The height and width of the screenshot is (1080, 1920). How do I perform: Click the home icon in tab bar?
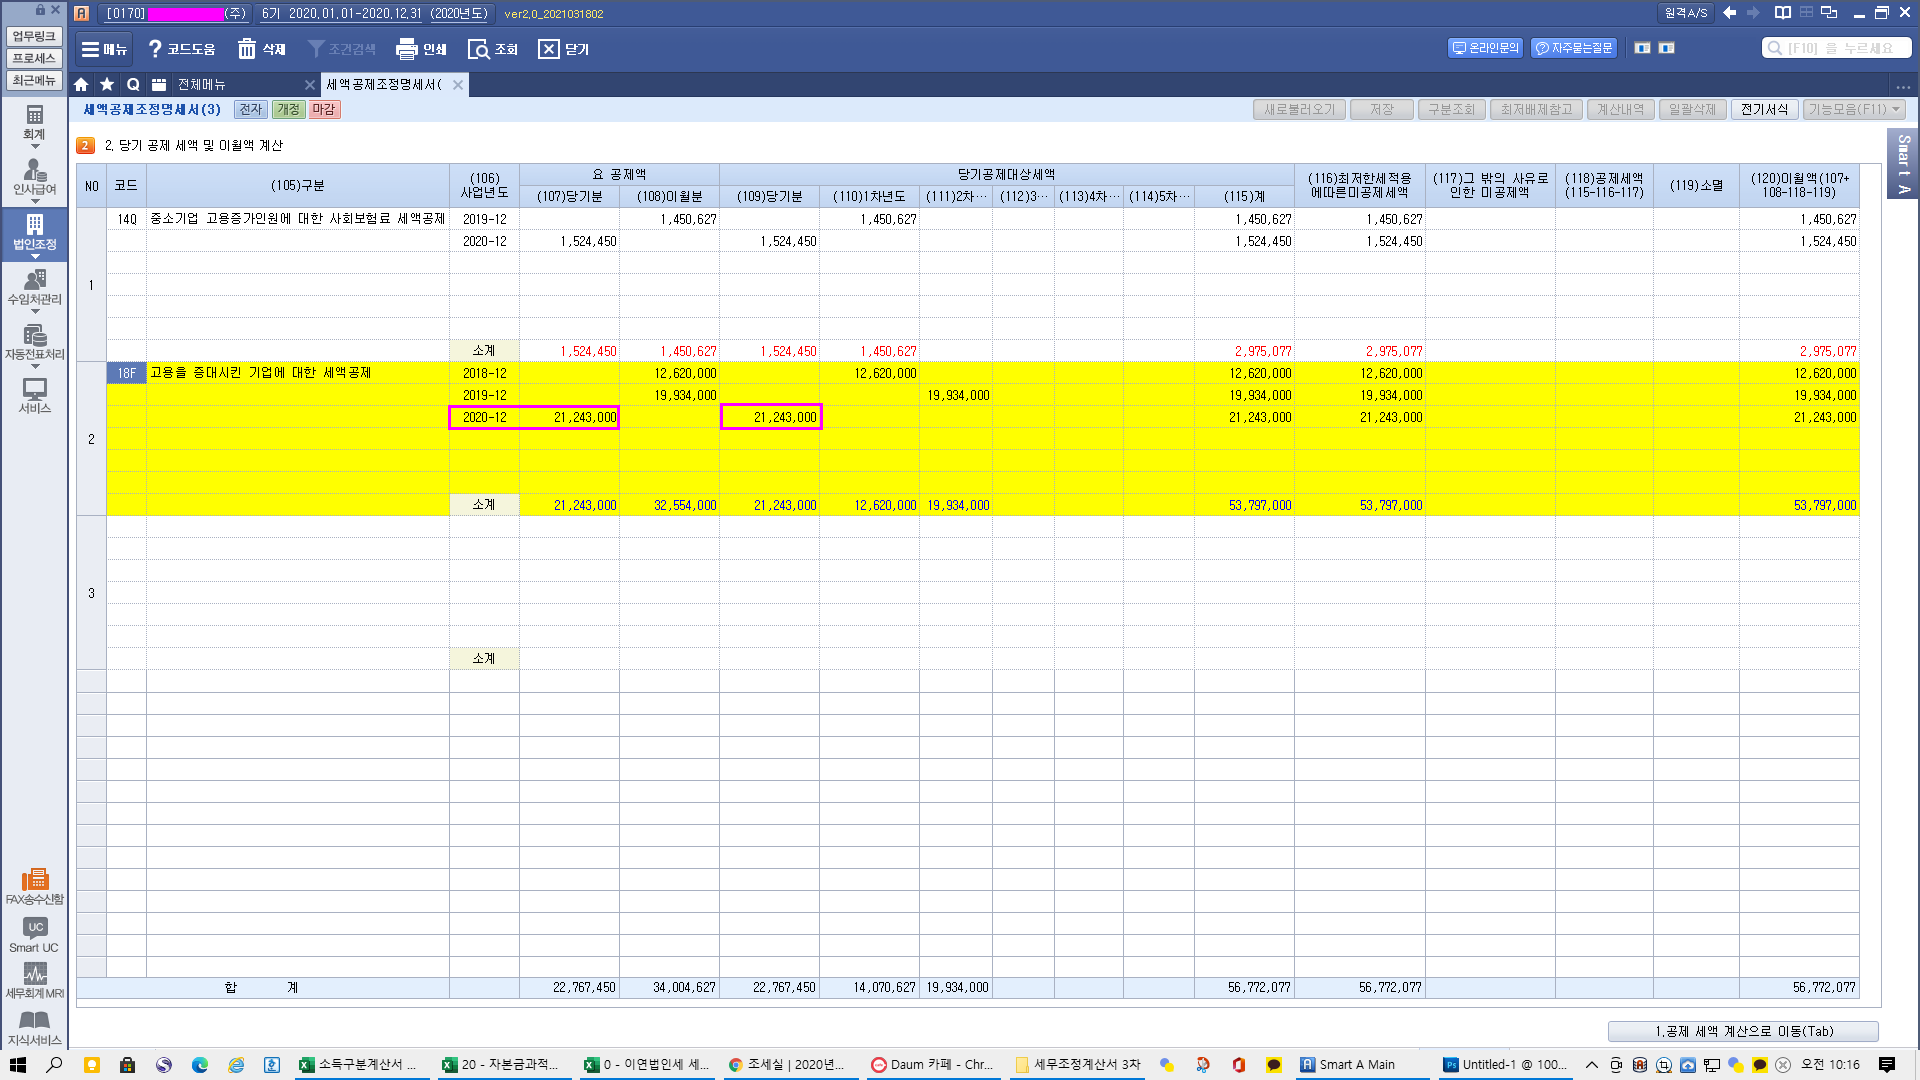(x=81, y=85)
